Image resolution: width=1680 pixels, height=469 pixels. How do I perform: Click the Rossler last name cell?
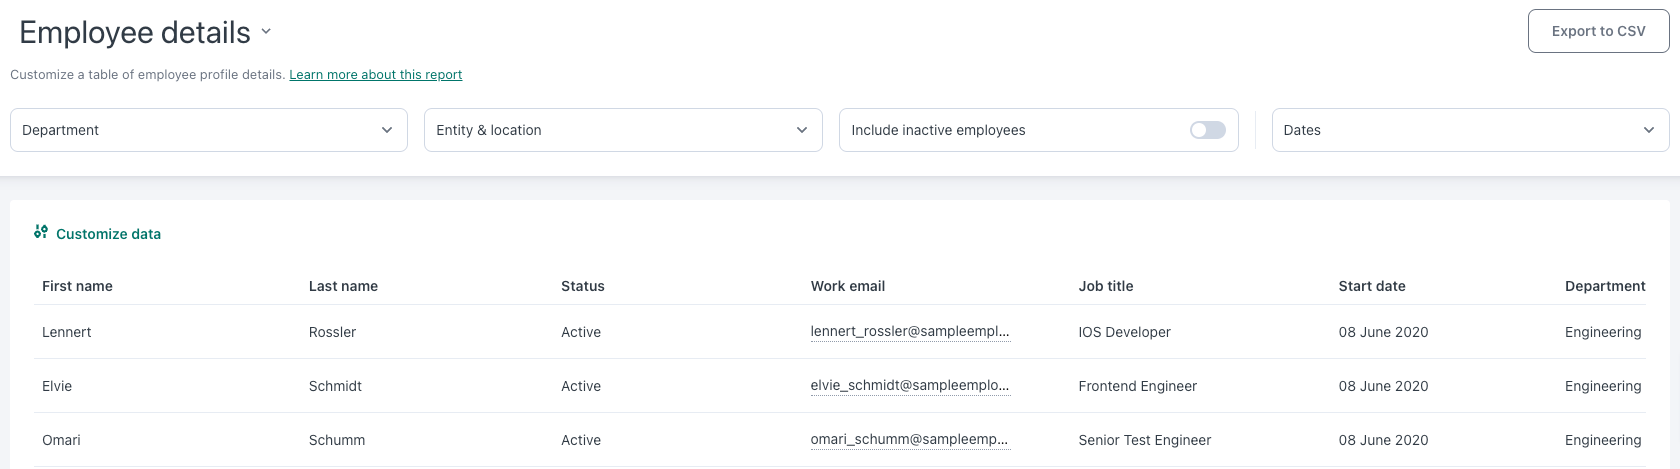[332, 332]
